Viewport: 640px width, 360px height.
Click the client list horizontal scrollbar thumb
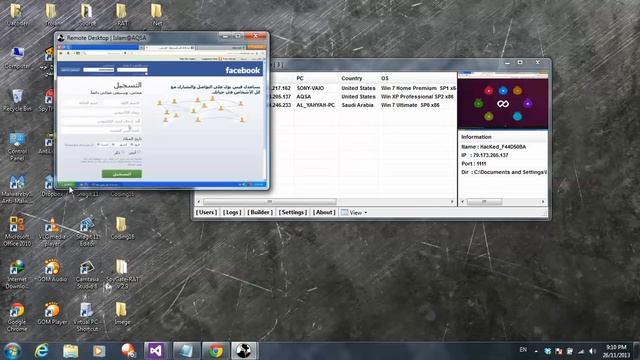[x=269, y=202]
